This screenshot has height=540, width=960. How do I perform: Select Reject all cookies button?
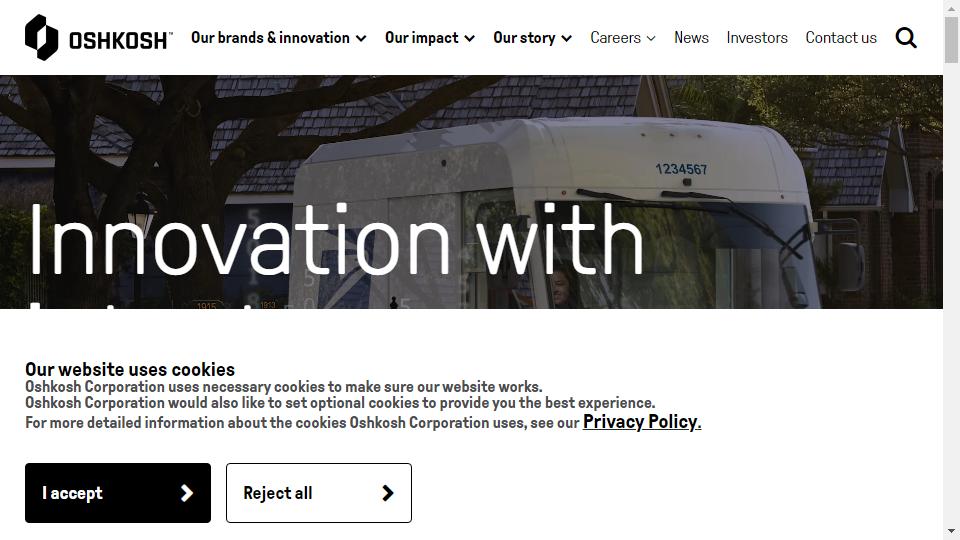click(319, 493)
